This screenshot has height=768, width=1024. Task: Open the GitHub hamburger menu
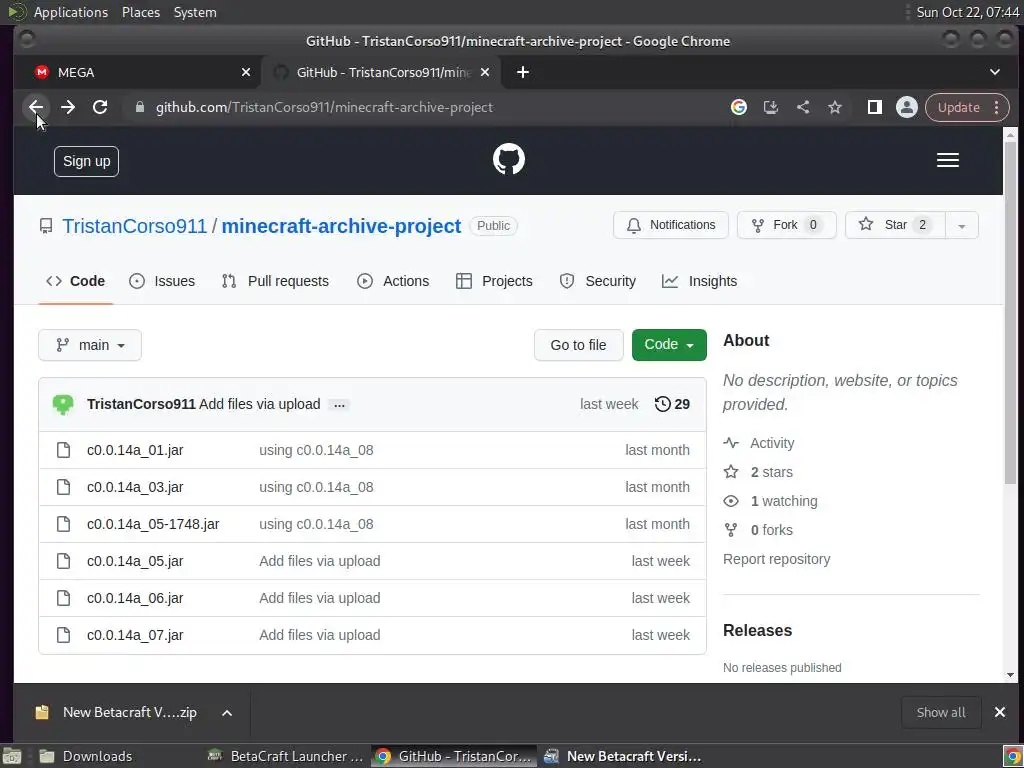(948, 160)
